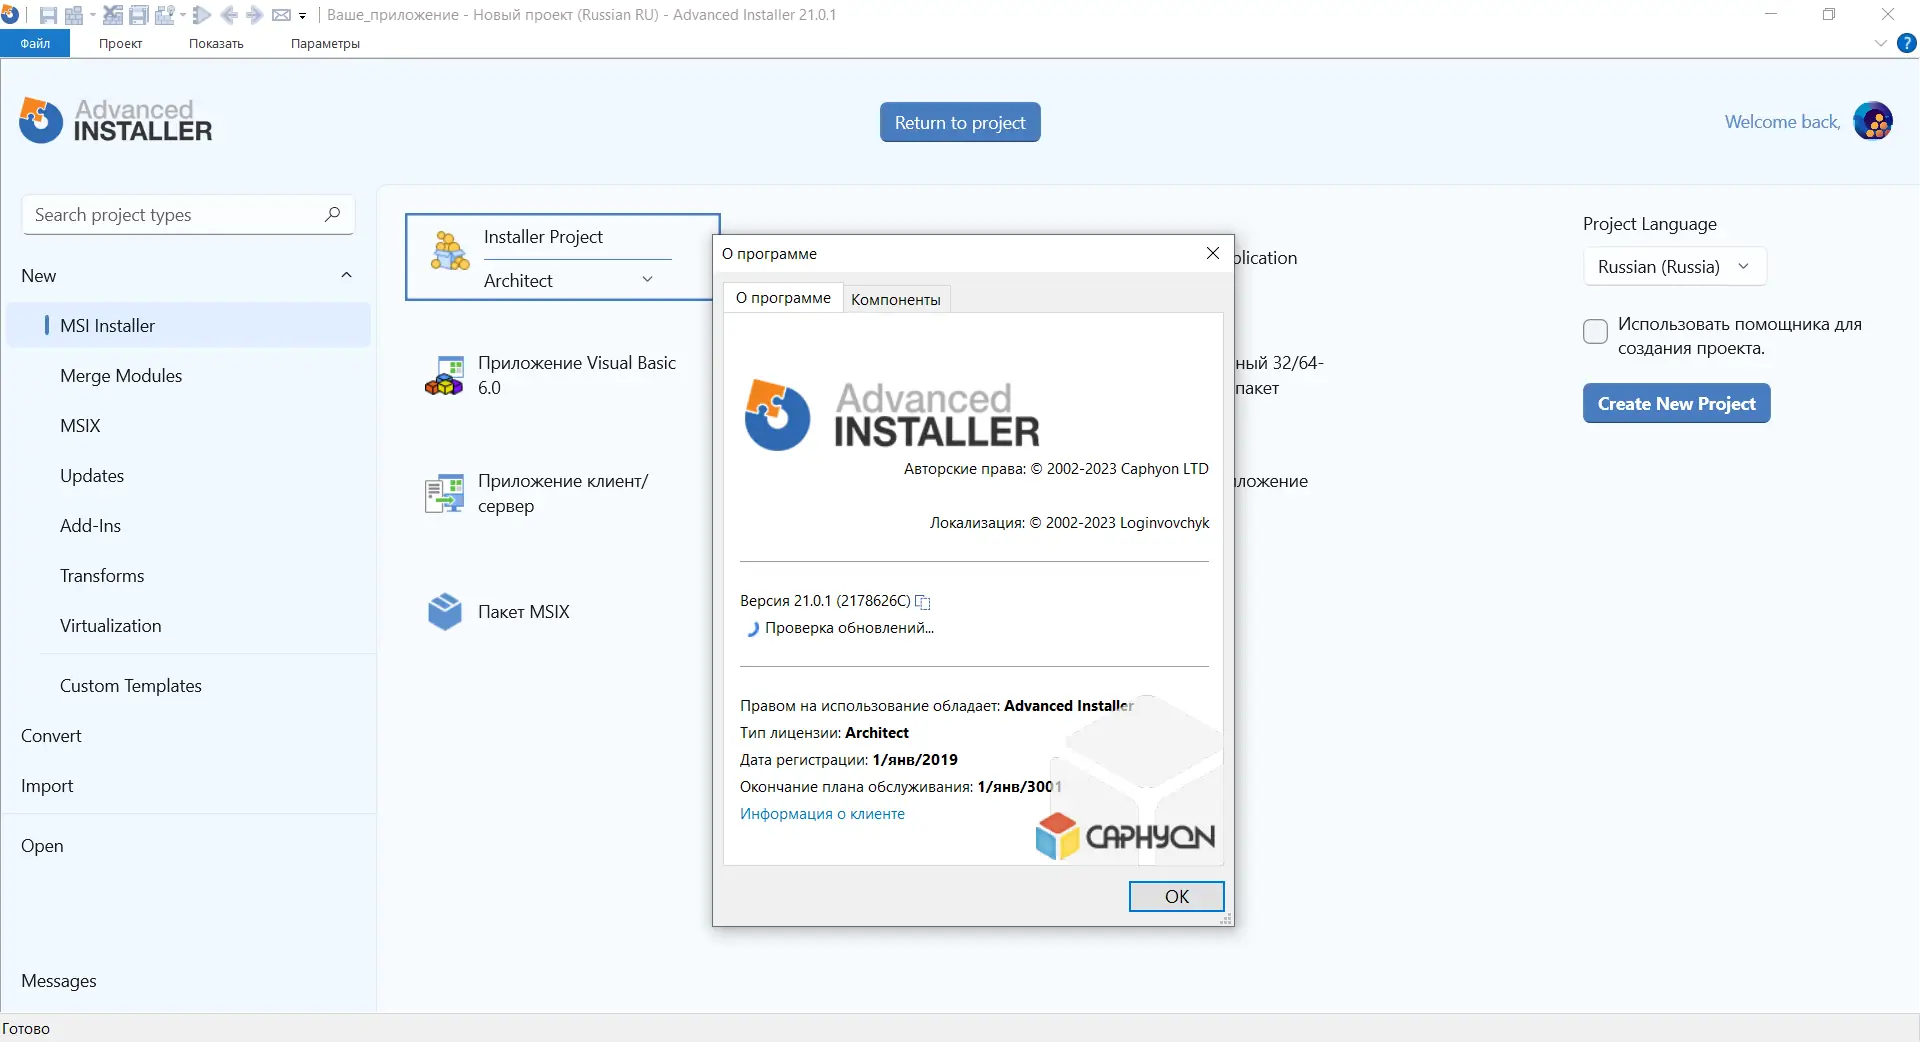1920x1042 pixels.
Task: Collapse the New section
Action: point(346,275)
